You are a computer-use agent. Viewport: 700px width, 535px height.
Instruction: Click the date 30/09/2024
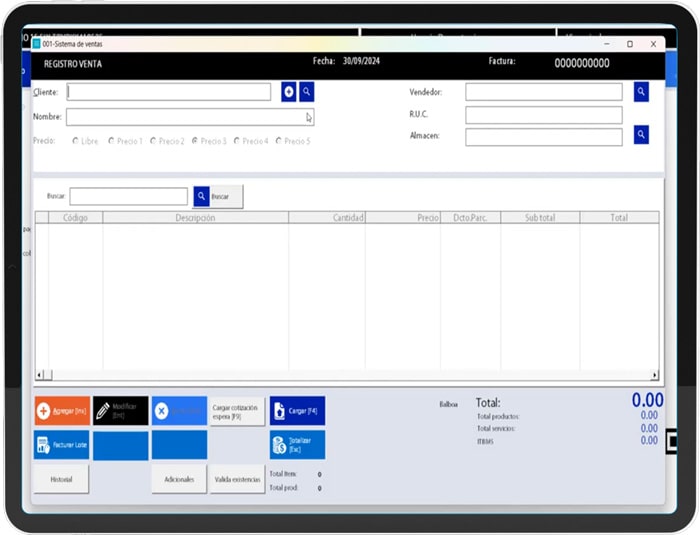(x=361, y=61)
